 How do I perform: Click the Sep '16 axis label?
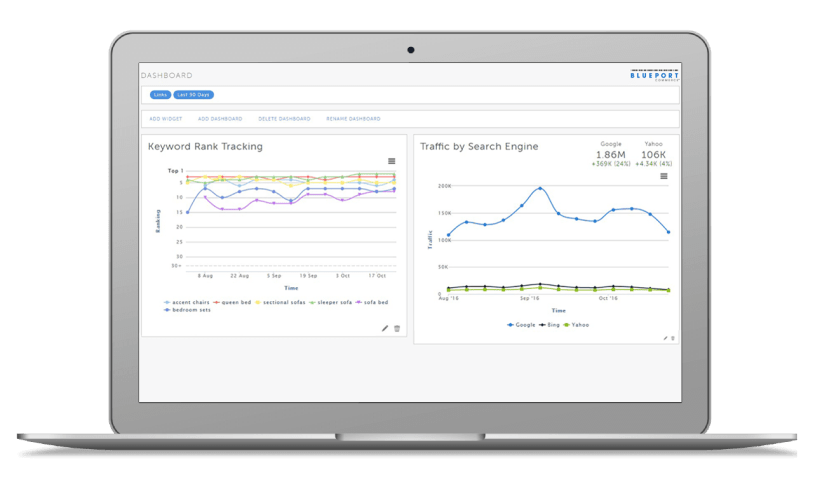(529, 298)
